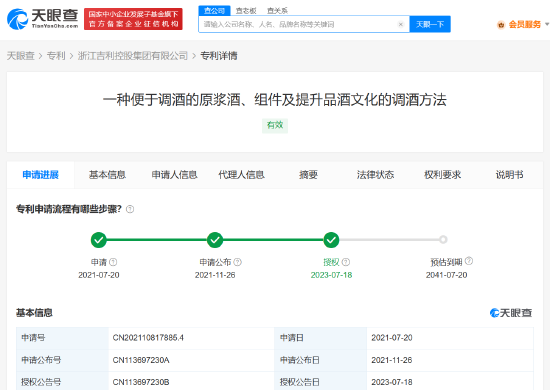550x390 pixels.
Task: Click the question mark icon next to 申请
Action: (x=113, y=262)
